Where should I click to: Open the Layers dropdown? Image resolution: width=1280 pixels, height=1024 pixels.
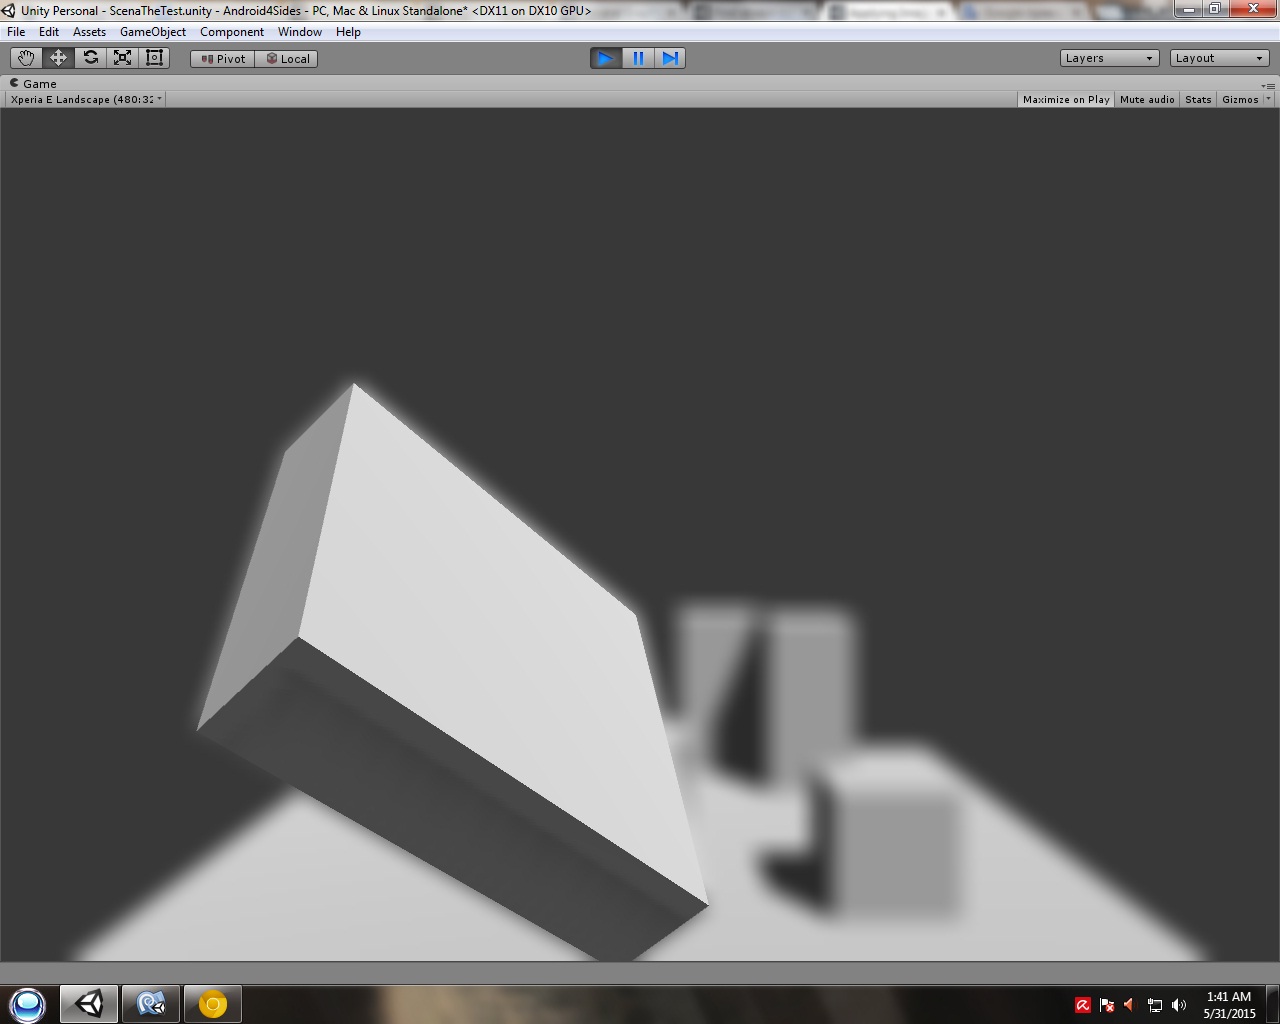pyautogui.click(x=1108, y=57)
